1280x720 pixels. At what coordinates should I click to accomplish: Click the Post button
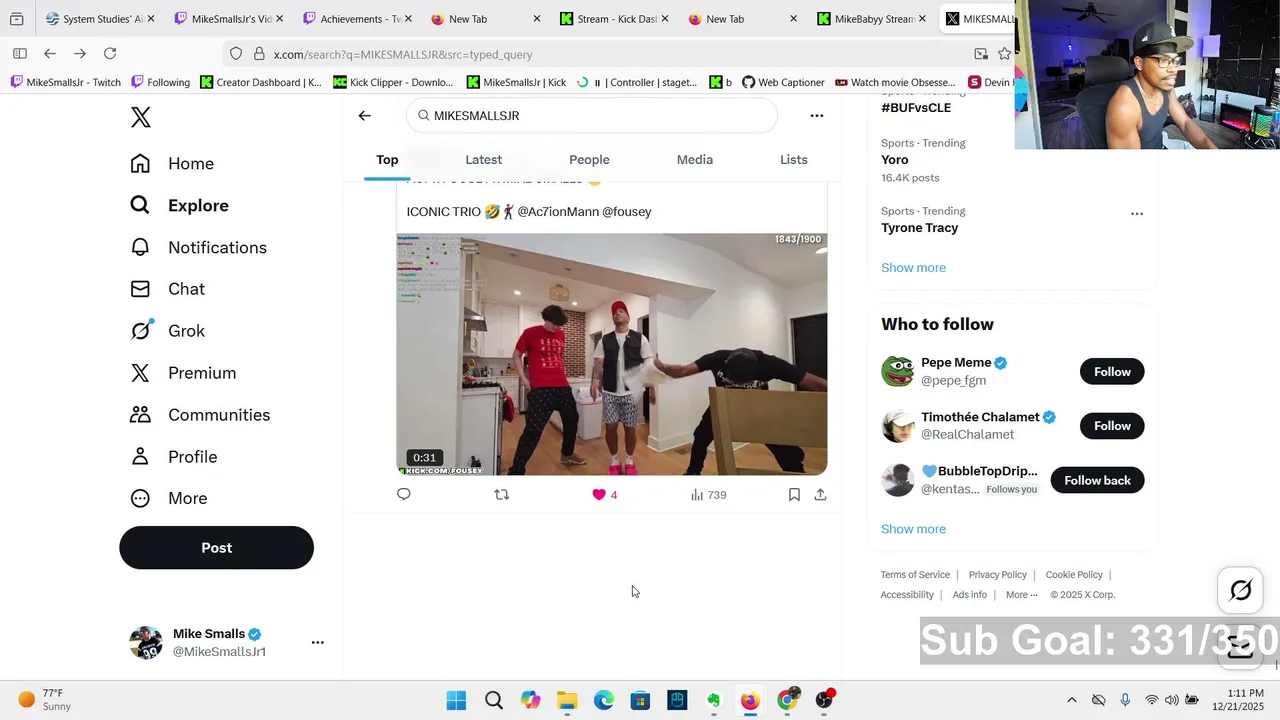pyautogui.click(x=216, y=548)
